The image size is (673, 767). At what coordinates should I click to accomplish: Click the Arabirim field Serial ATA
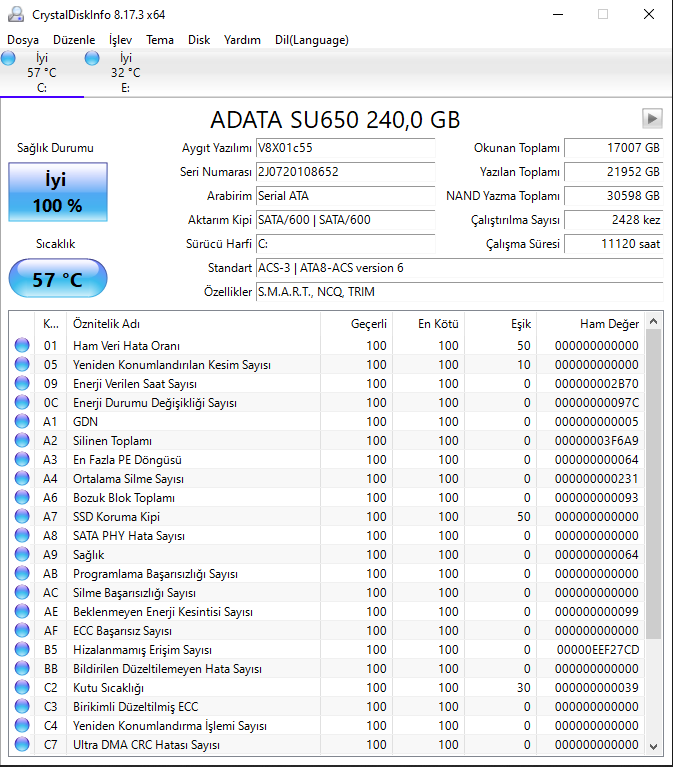[x=345, y=196]
